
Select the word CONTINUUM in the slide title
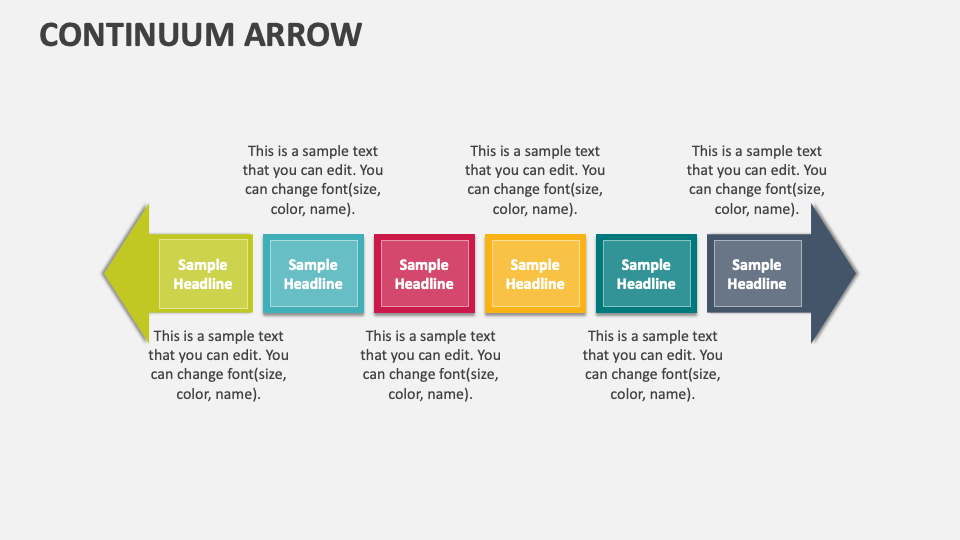(x=133, y=34)
